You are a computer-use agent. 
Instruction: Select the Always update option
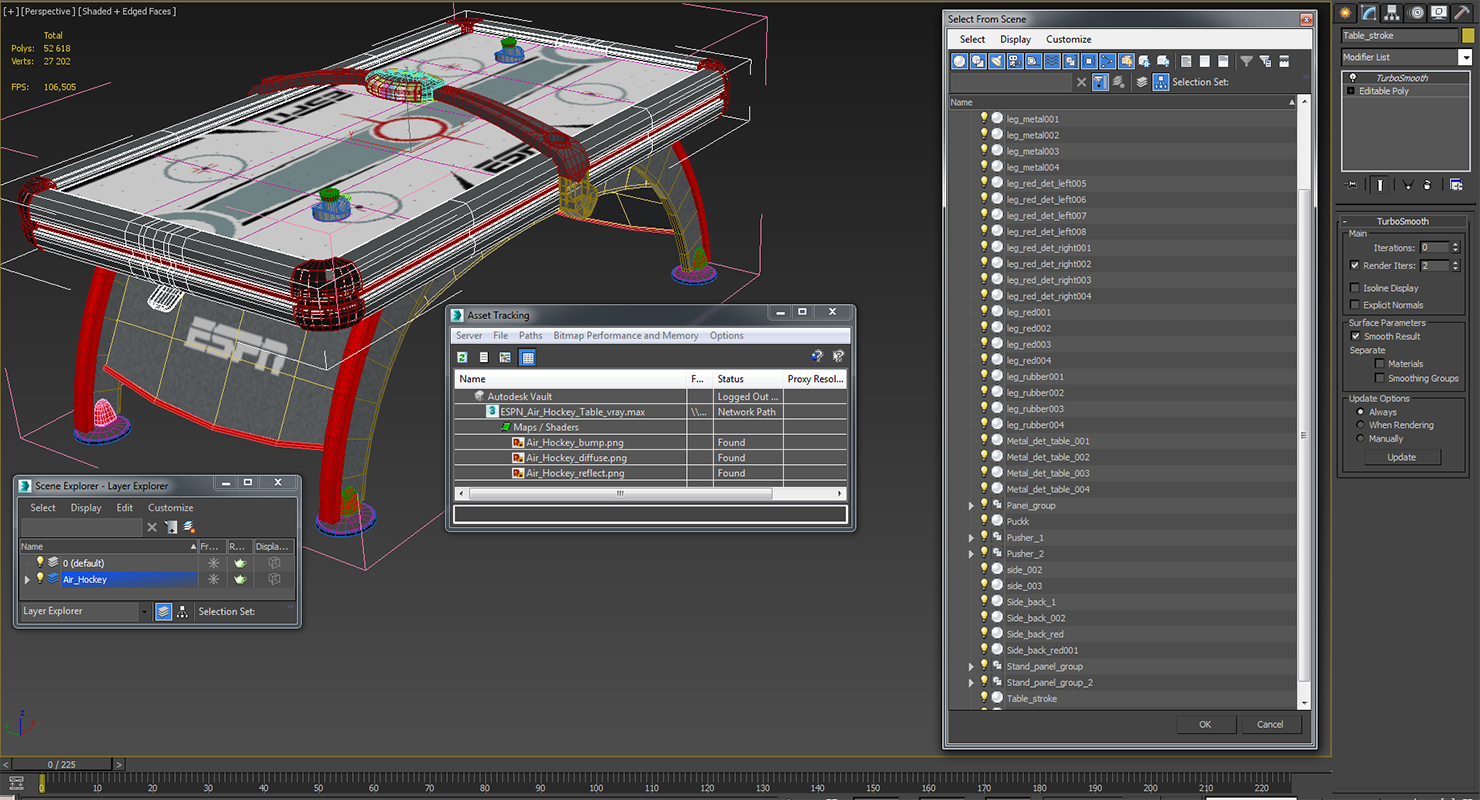(1360, 412)
